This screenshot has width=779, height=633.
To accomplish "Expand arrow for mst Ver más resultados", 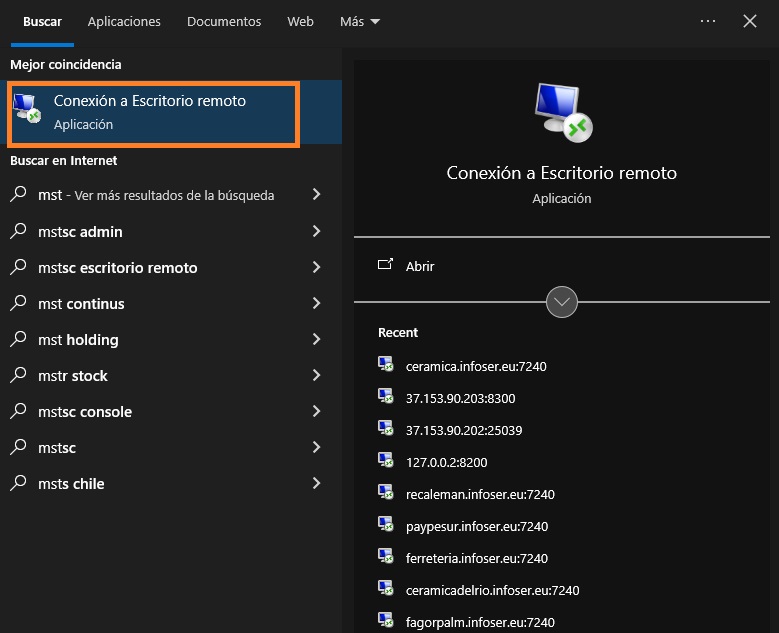I will 316,194.
